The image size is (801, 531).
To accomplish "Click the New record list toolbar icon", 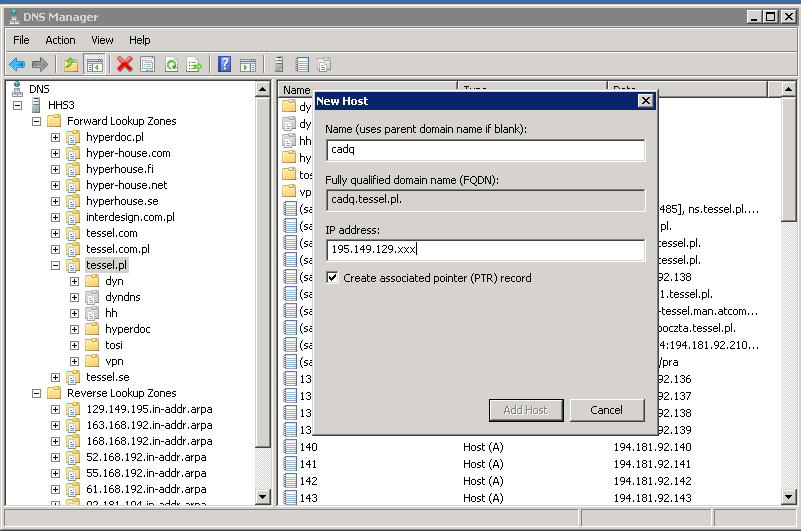I will [302, 64].
